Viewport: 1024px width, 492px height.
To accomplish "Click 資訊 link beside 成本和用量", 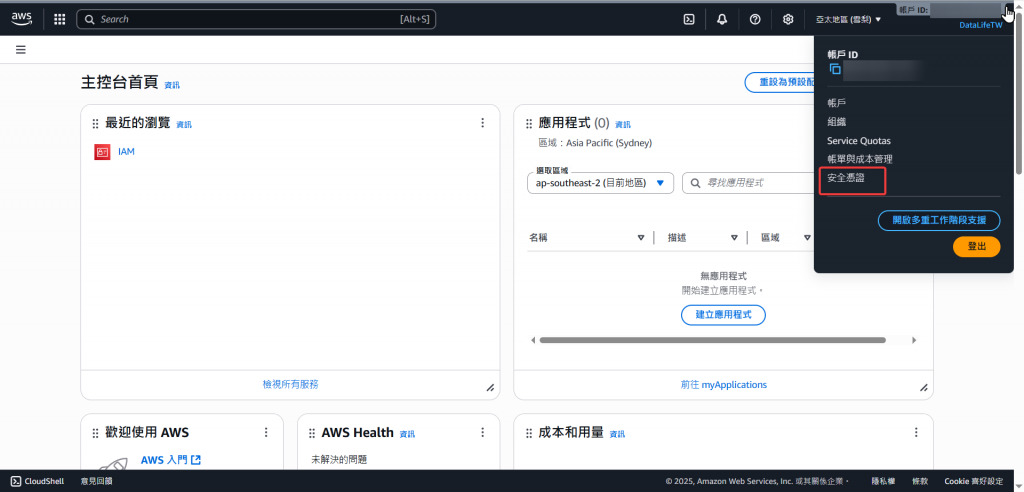I will [x=617, y=435].
